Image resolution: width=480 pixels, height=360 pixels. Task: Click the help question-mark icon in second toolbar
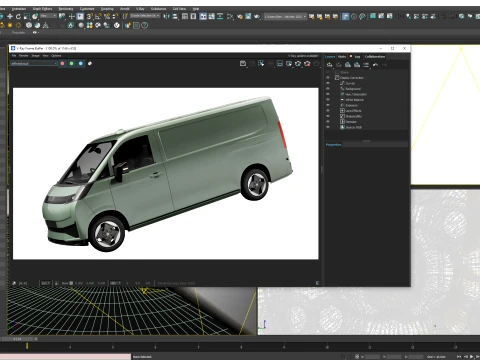(x=144, y=25)
